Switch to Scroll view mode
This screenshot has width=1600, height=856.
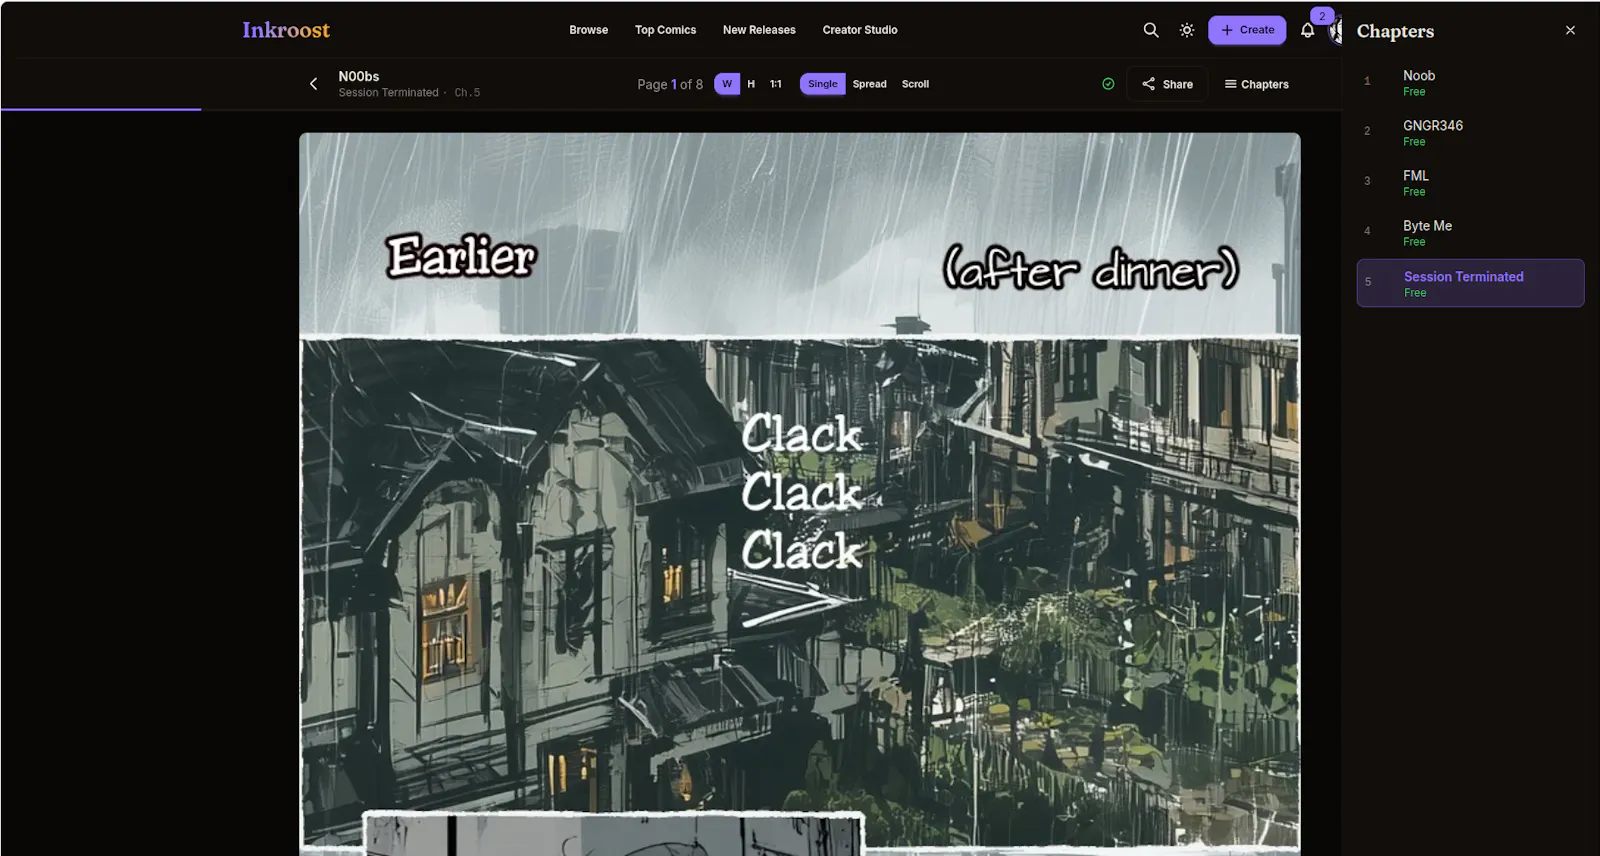click(915, 84)
